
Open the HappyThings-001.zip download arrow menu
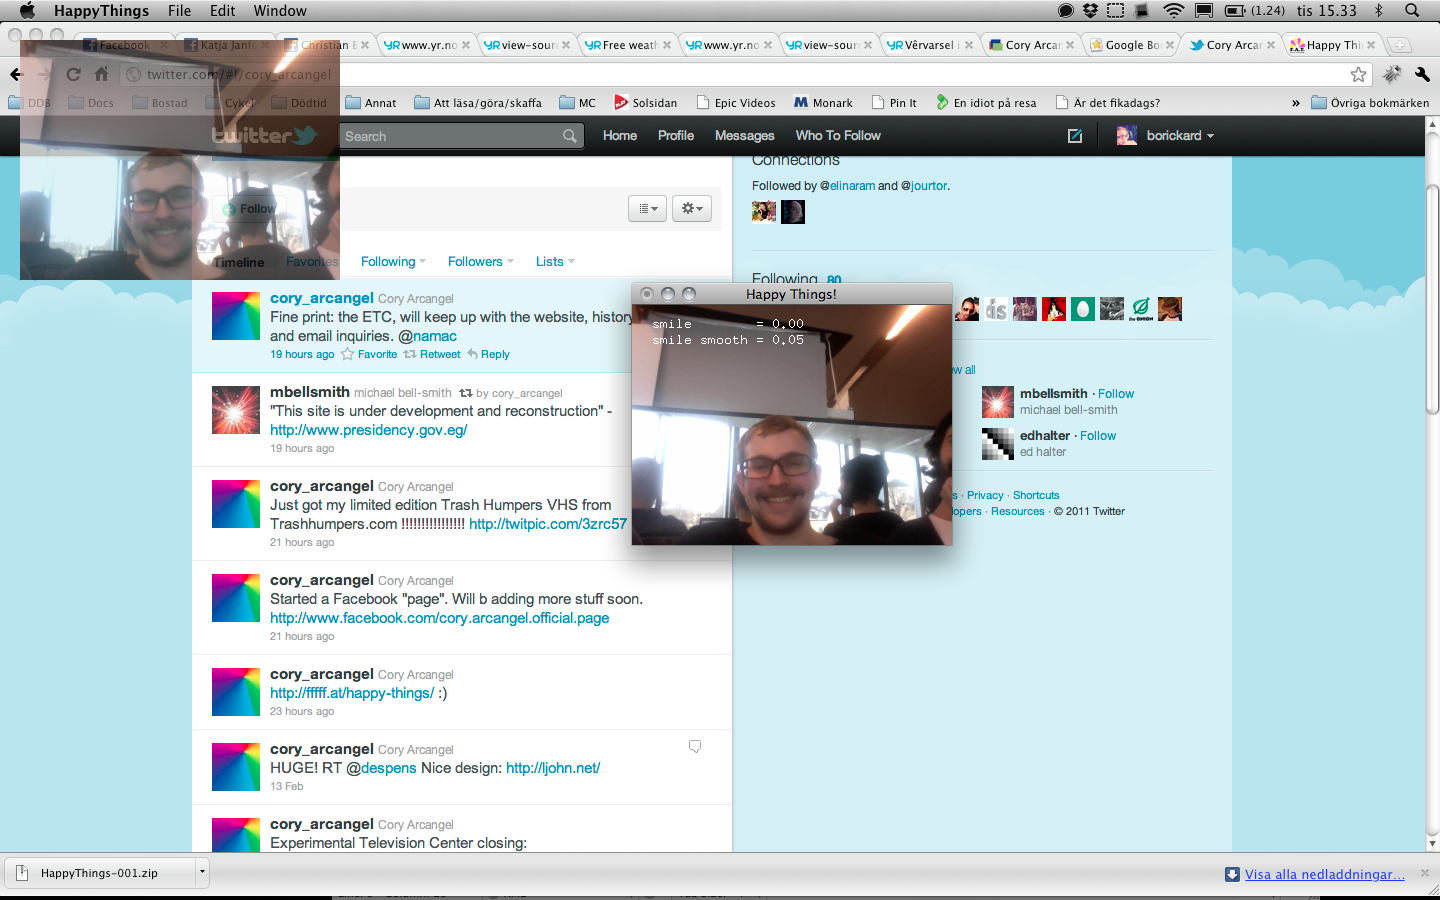(202, 872)
